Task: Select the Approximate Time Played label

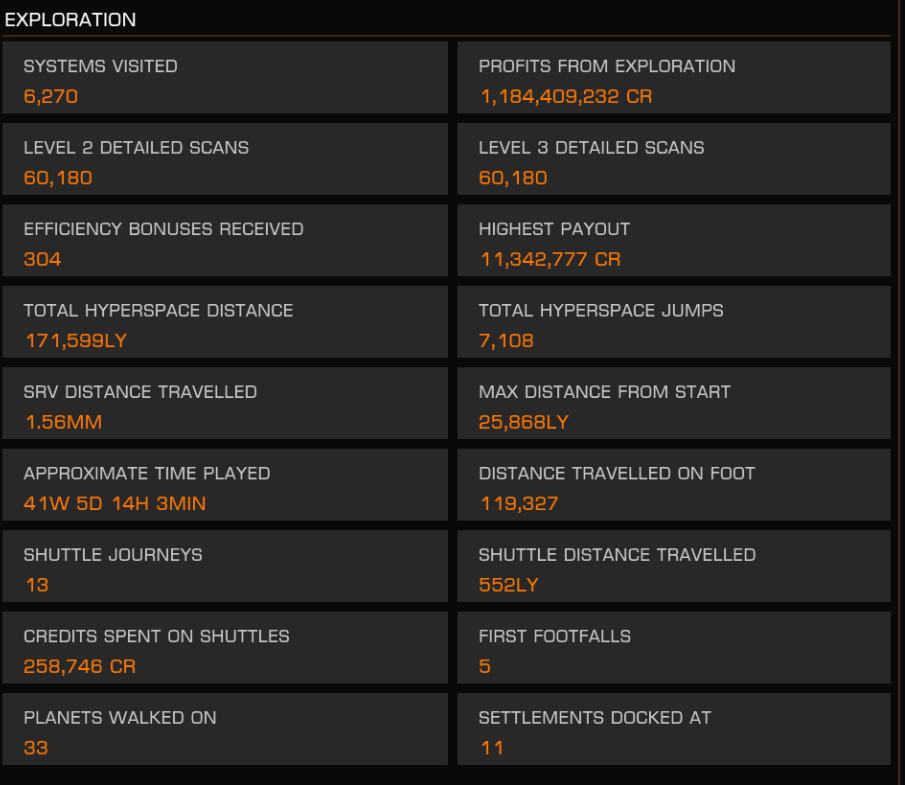Action: tap(147, 473)
